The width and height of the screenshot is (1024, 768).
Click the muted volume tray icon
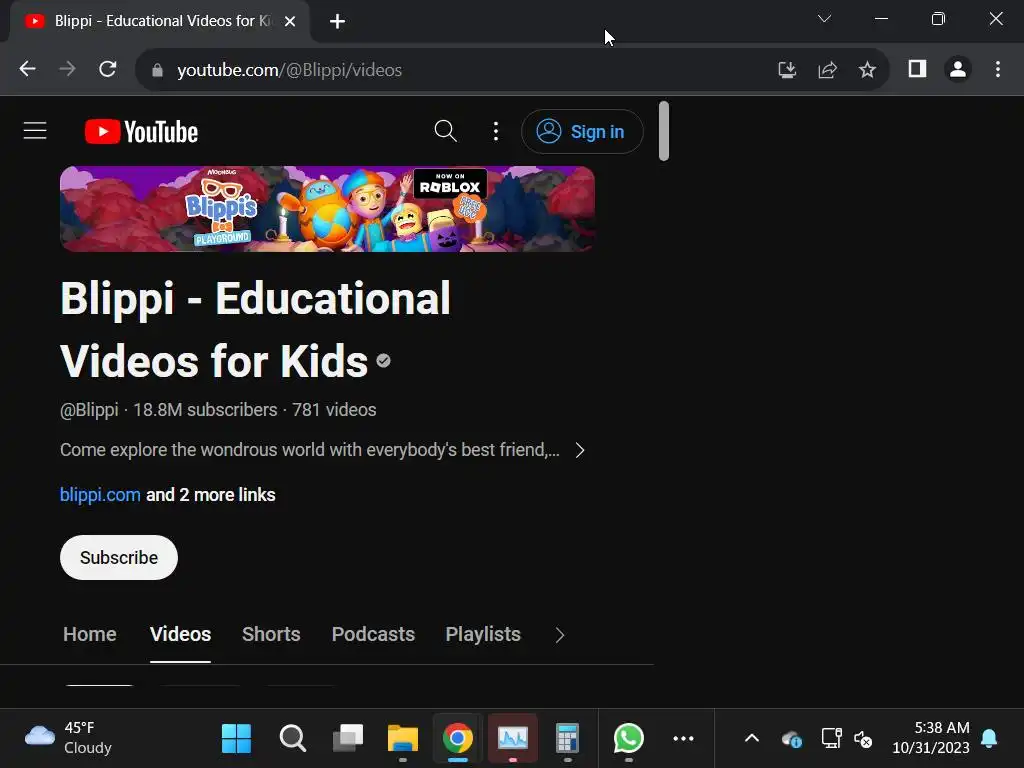863,739
